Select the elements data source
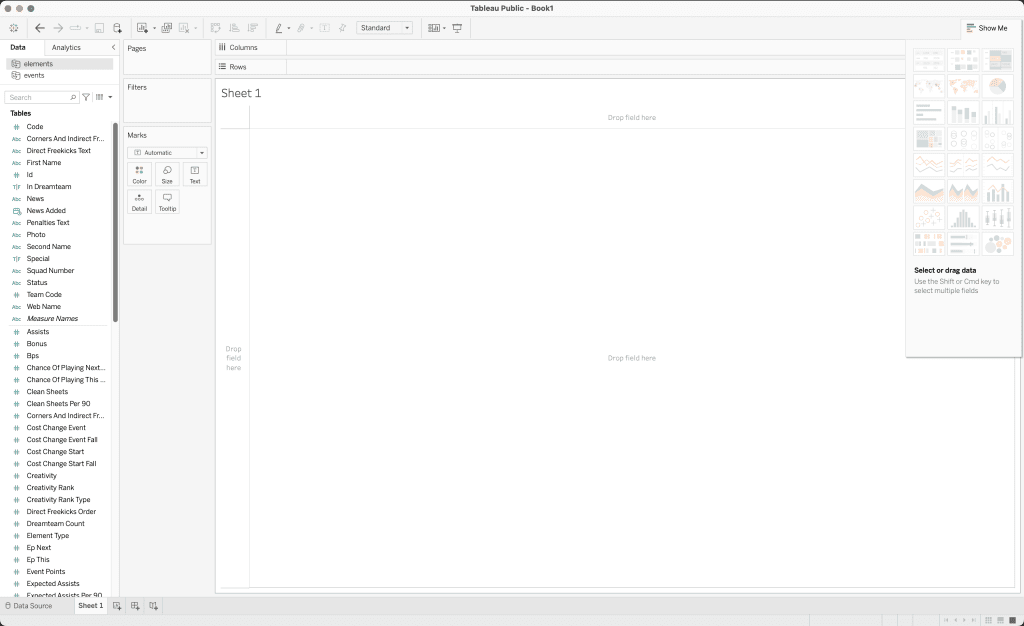Screen dimensions: 1024x626 click(x=59, y=64)
